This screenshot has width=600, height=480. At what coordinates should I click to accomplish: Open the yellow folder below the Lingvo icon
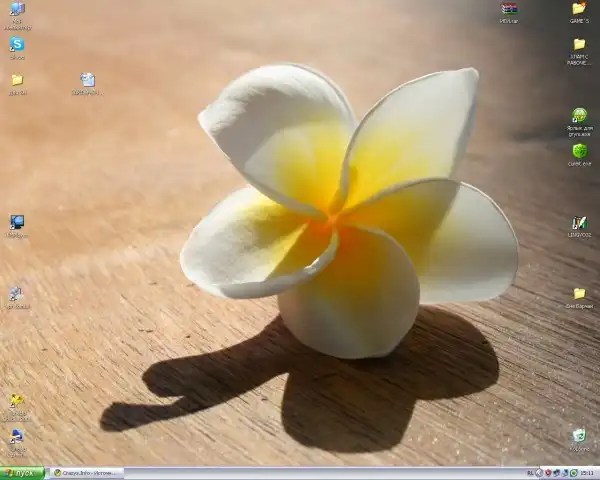point(579,294)
